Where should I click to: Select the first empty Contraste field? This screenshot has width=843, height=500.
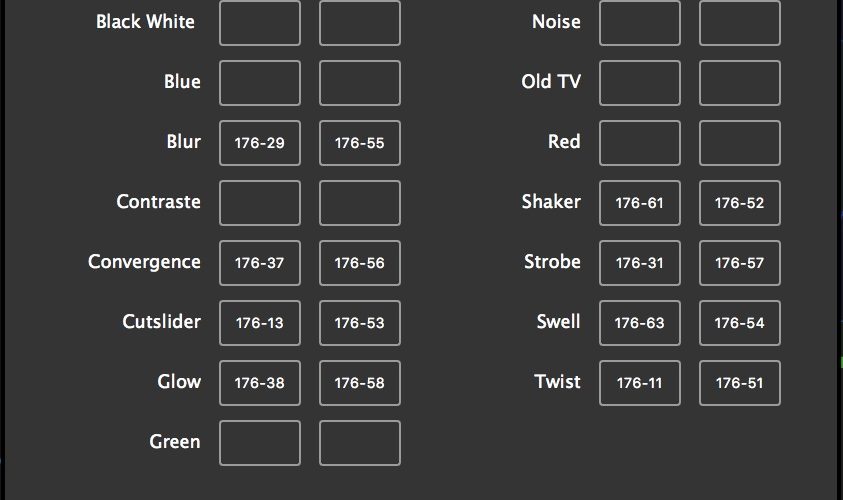260,203
